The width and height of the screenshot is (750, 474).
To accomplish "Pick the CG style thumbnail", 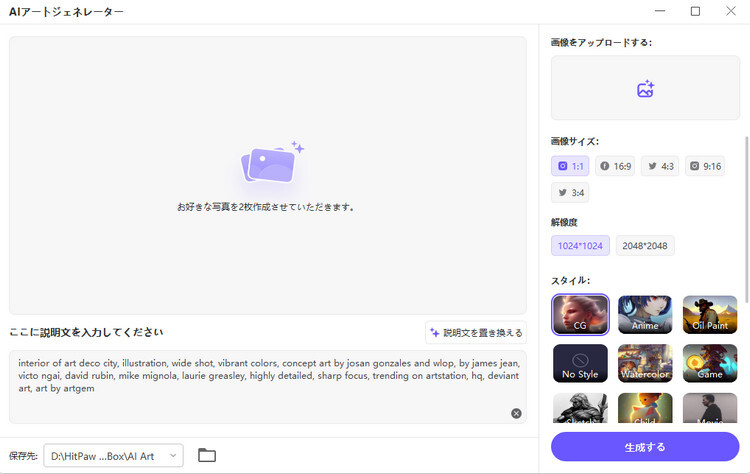I will click(580, 314).
